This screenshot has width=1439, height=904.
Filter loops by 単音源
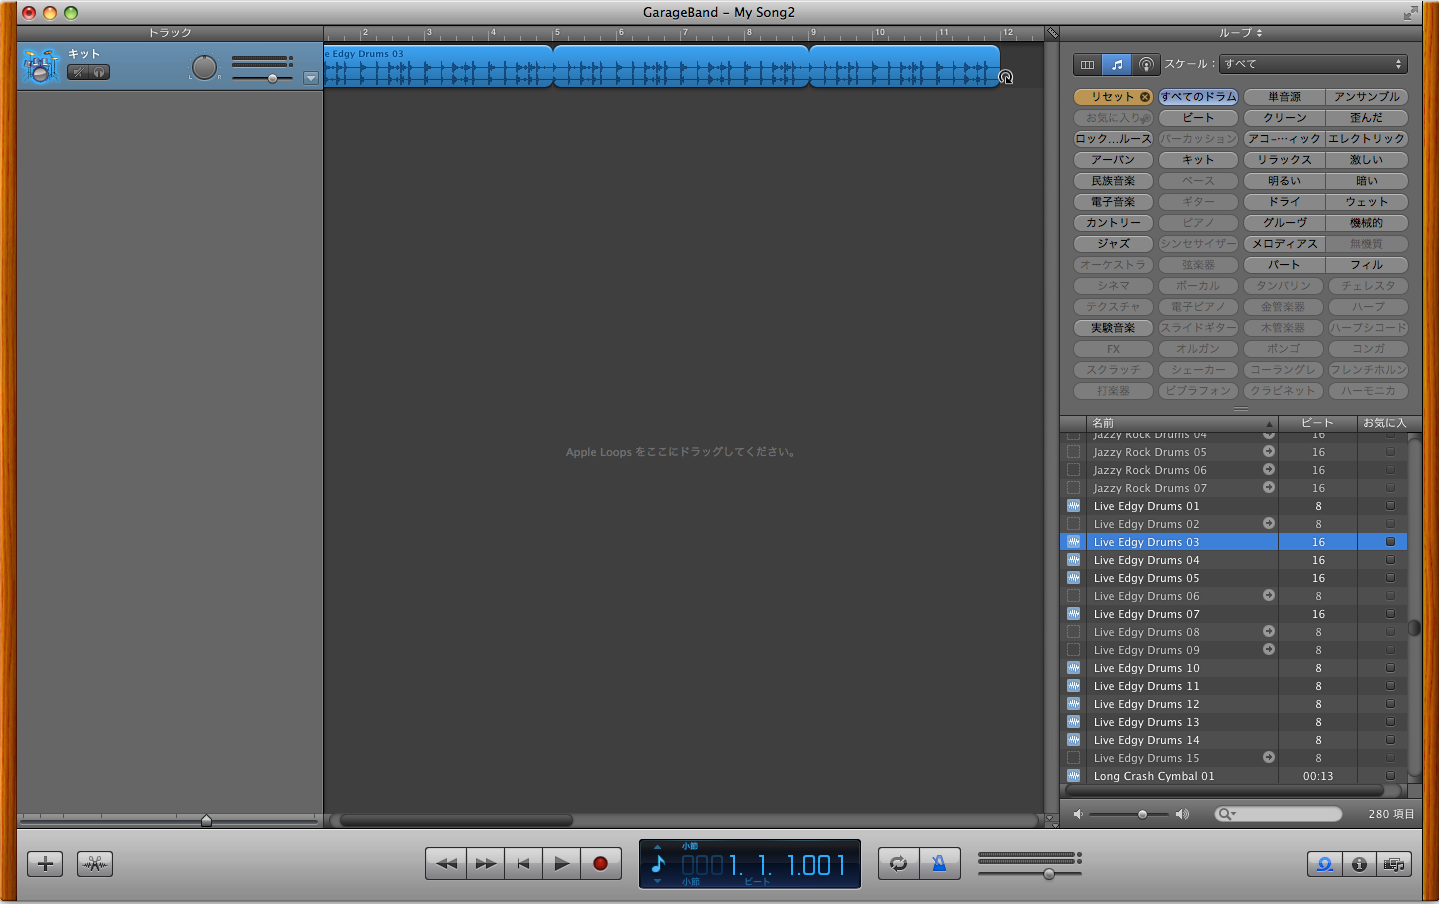[1284, 97]
